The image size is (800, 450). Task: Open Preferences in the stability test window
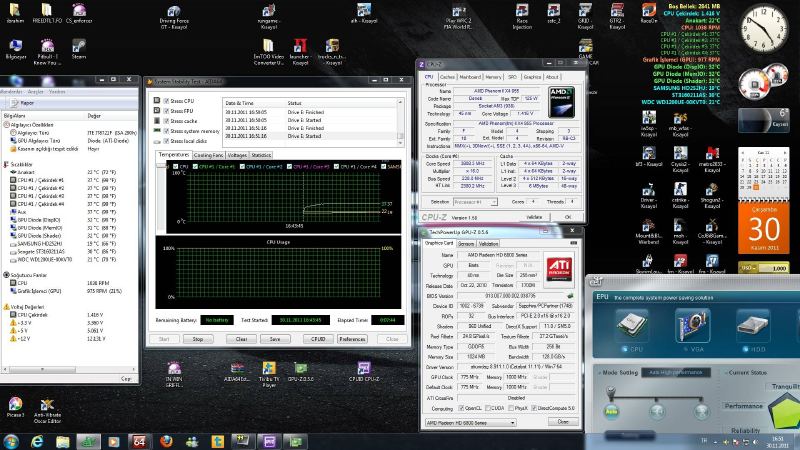[352, 339]
